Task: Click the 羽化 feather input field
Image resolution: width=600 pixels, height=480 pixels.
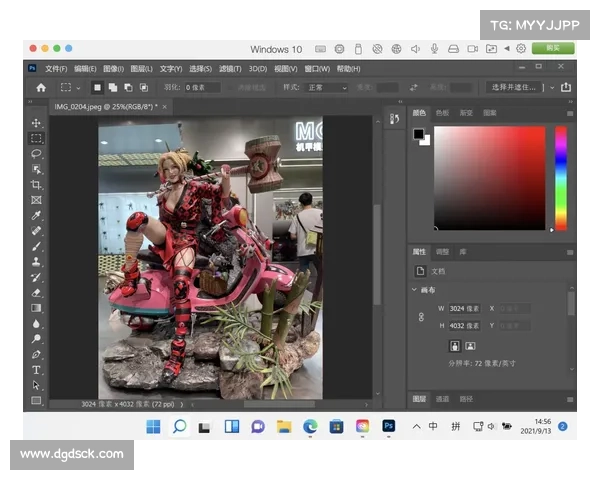Action: 202,88
